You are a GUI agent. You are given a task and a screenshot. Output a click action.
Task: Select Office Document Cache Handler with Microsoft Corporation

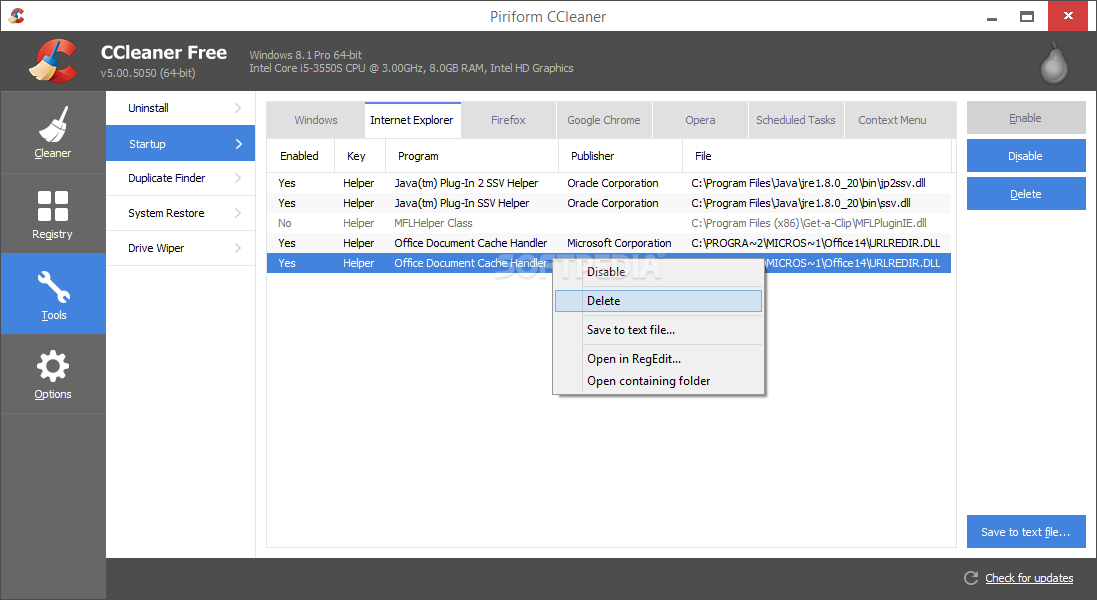pos(609,243)
